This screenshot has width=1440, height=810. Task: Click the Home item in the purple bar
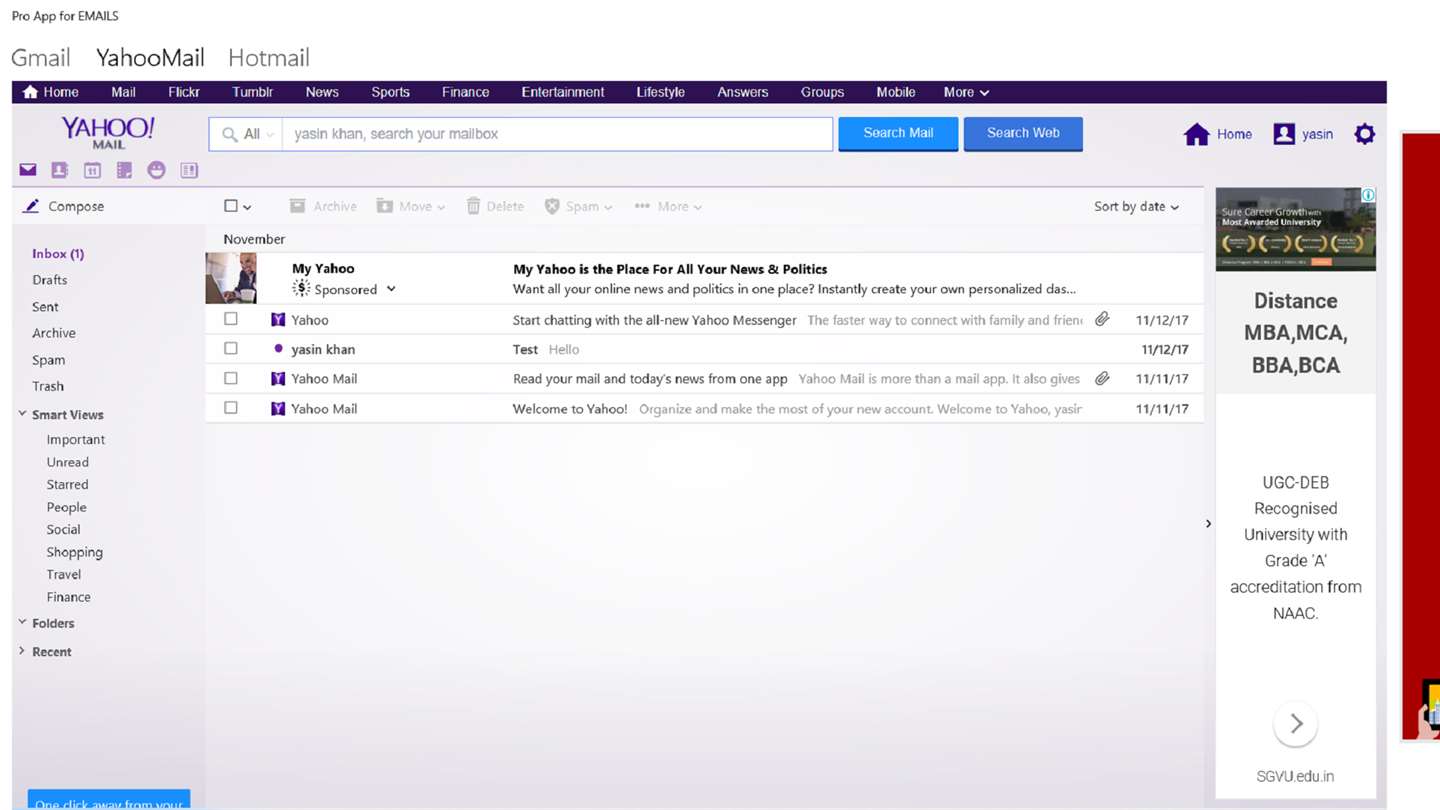pos(50,92)
